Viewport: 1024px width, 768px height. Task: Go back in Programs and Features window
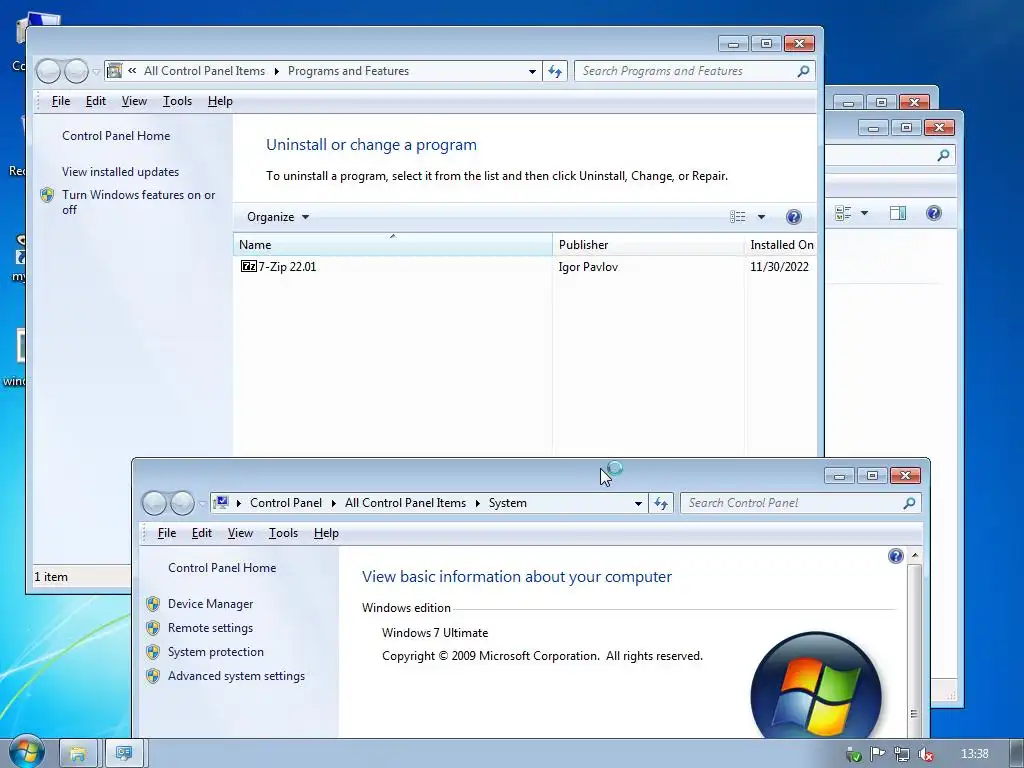48,71
